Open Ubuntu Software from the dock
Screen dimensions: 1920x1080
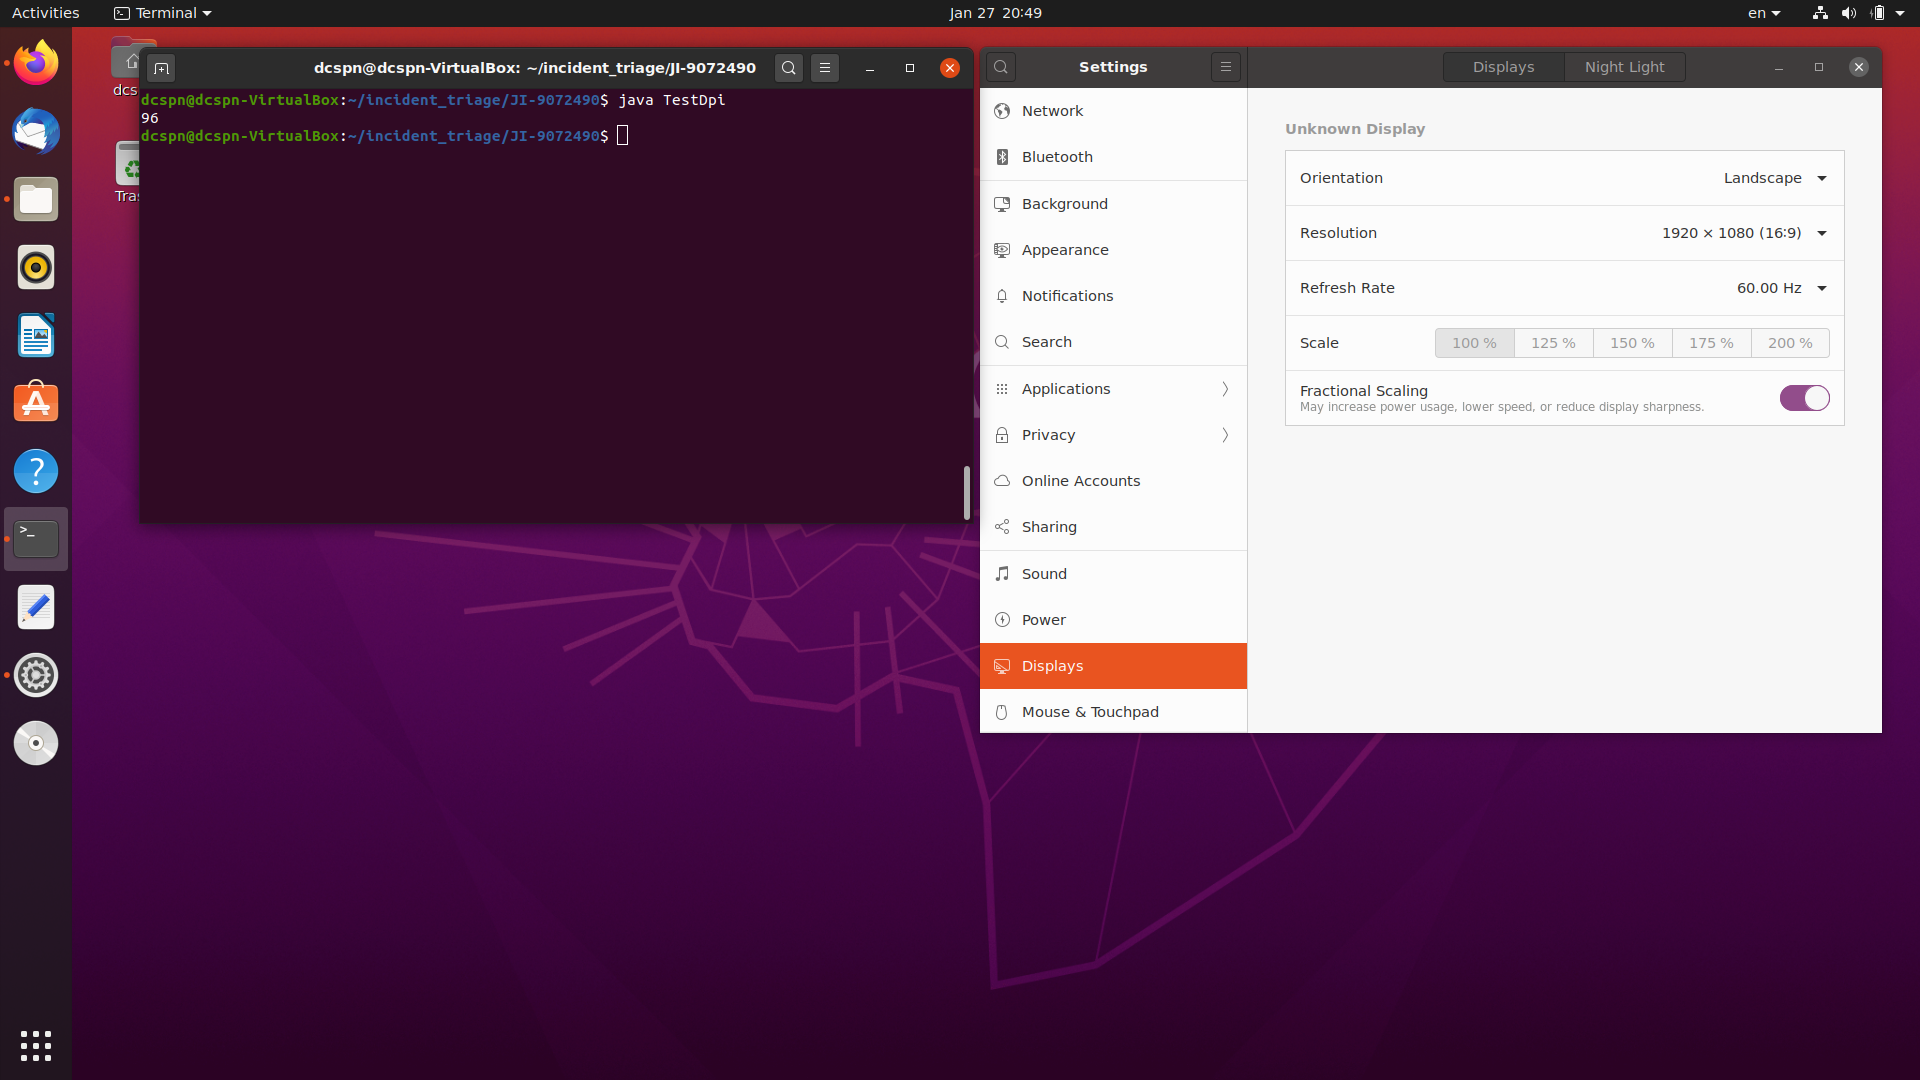point(36,403)
